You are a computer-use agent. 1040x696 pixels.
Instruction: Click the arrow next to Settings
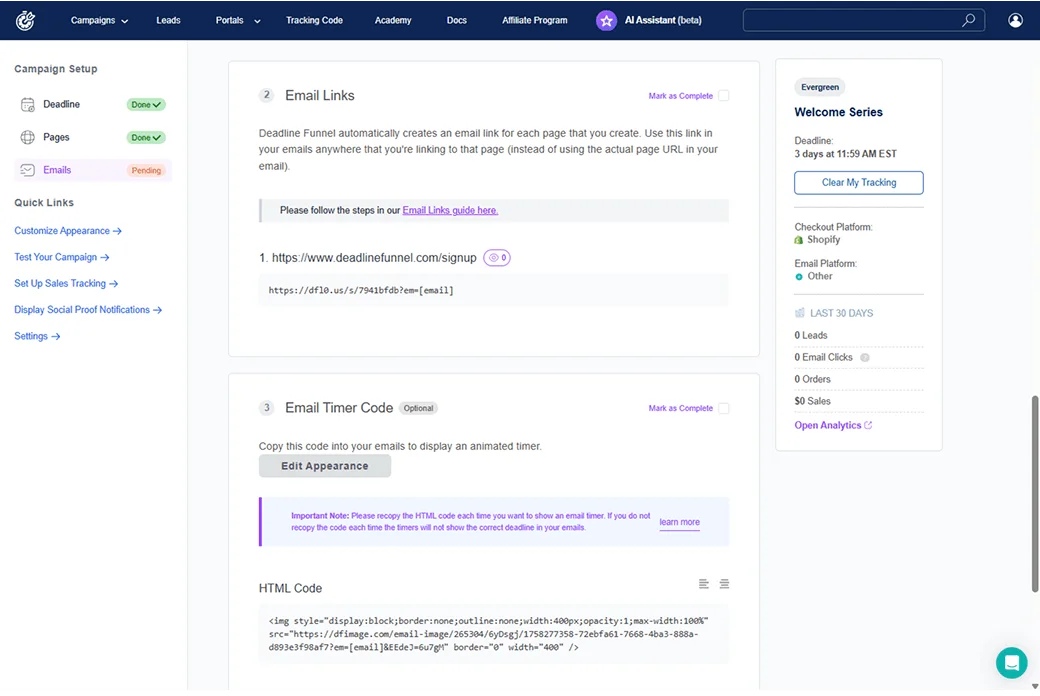pos(56,337)
